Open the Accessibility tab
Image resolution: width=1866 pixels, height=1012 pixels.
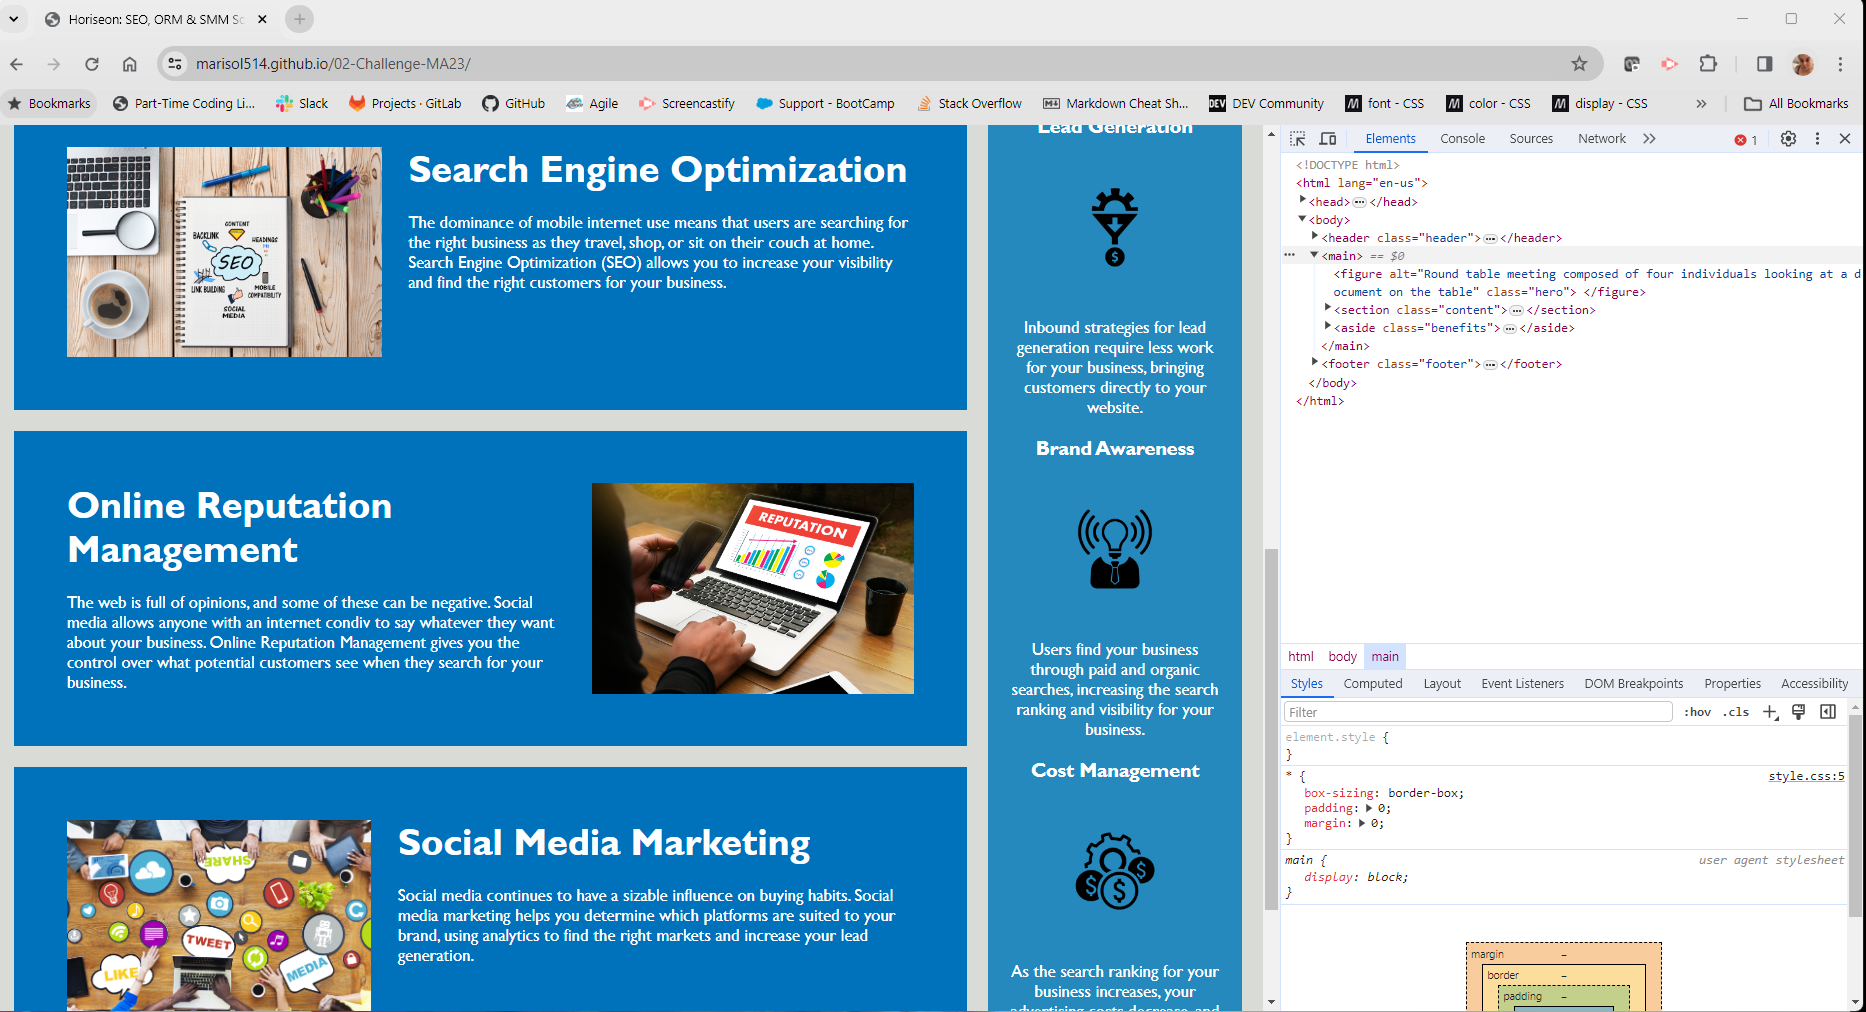1814,684
